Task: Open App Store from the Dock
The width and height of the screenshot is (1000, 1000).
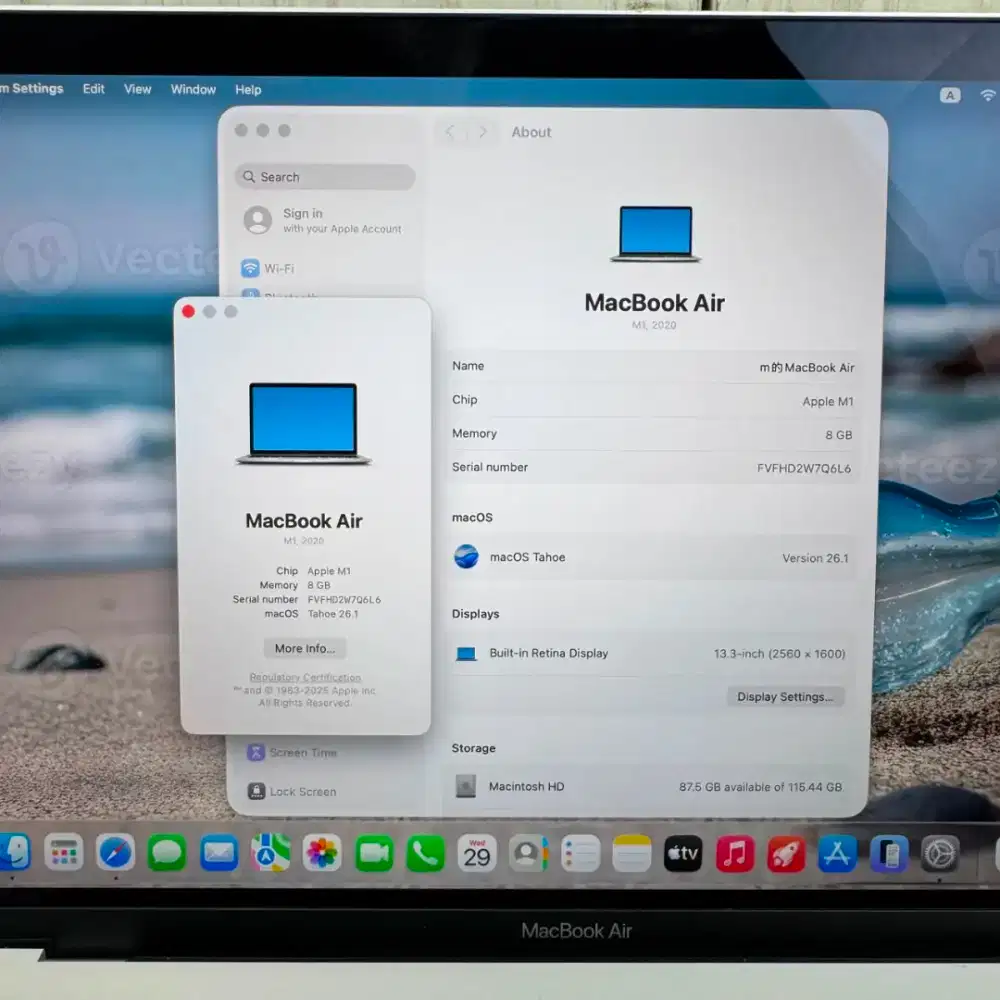Action: [x=837, y=853]
